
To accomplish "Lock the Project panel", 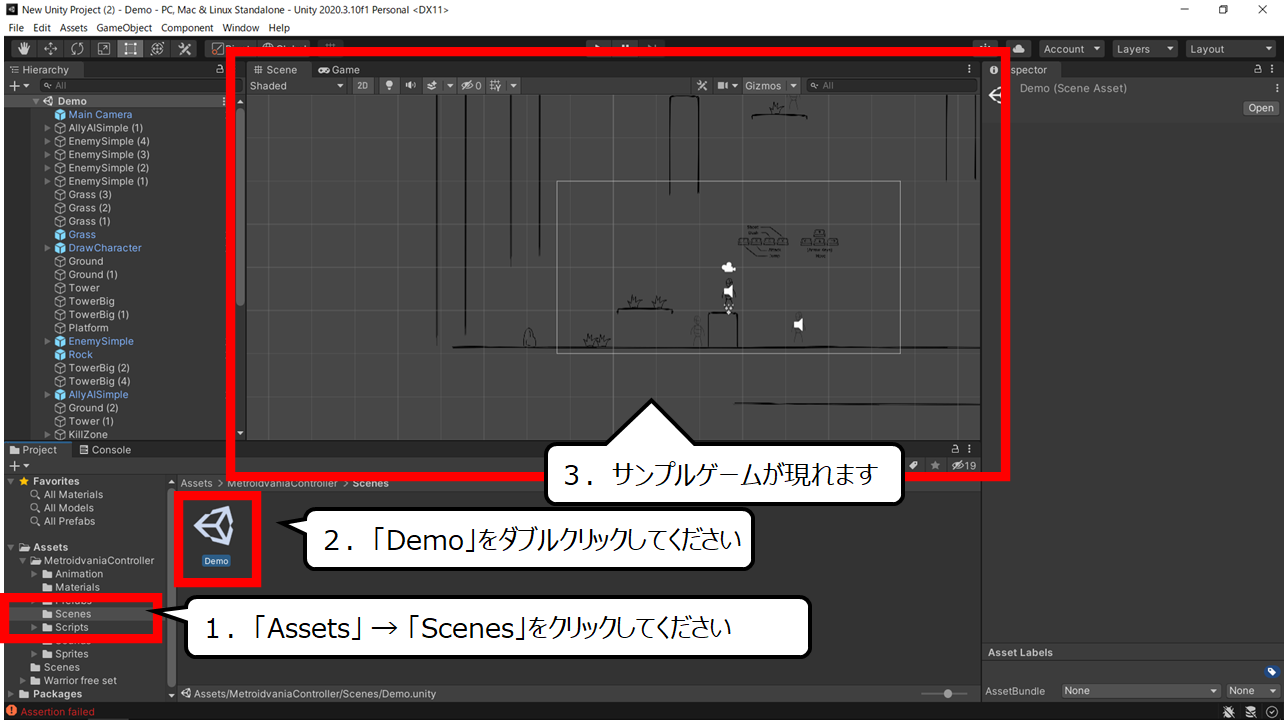I will click(x=956, y=450).
